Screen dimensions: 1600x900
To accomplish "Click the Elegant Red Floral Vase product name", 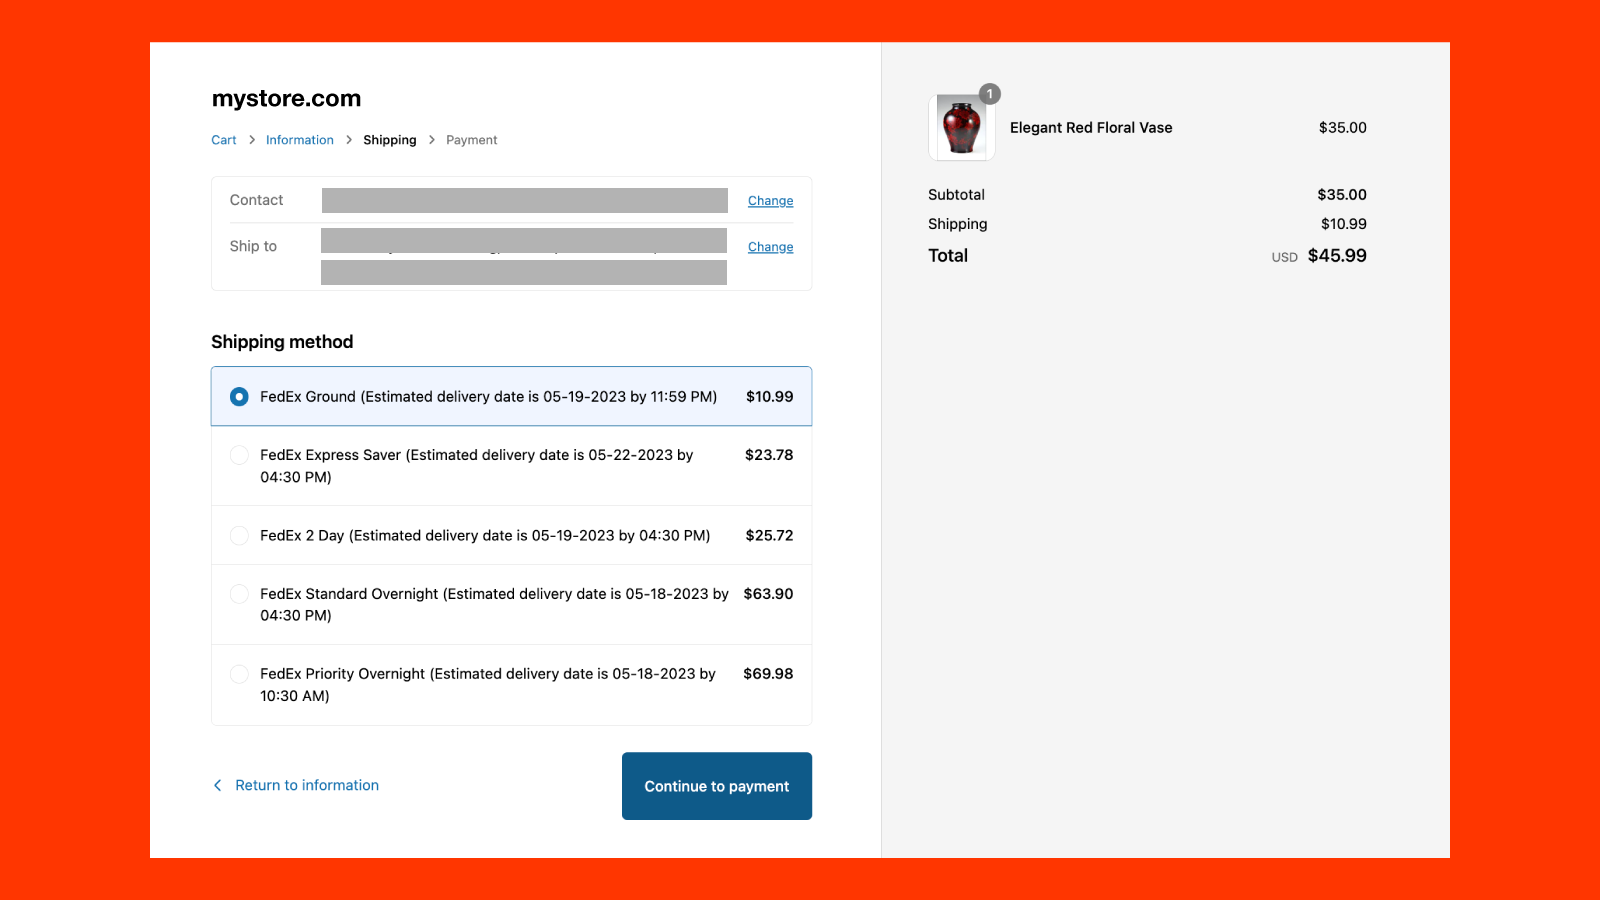I will (x=1091, y=127).
